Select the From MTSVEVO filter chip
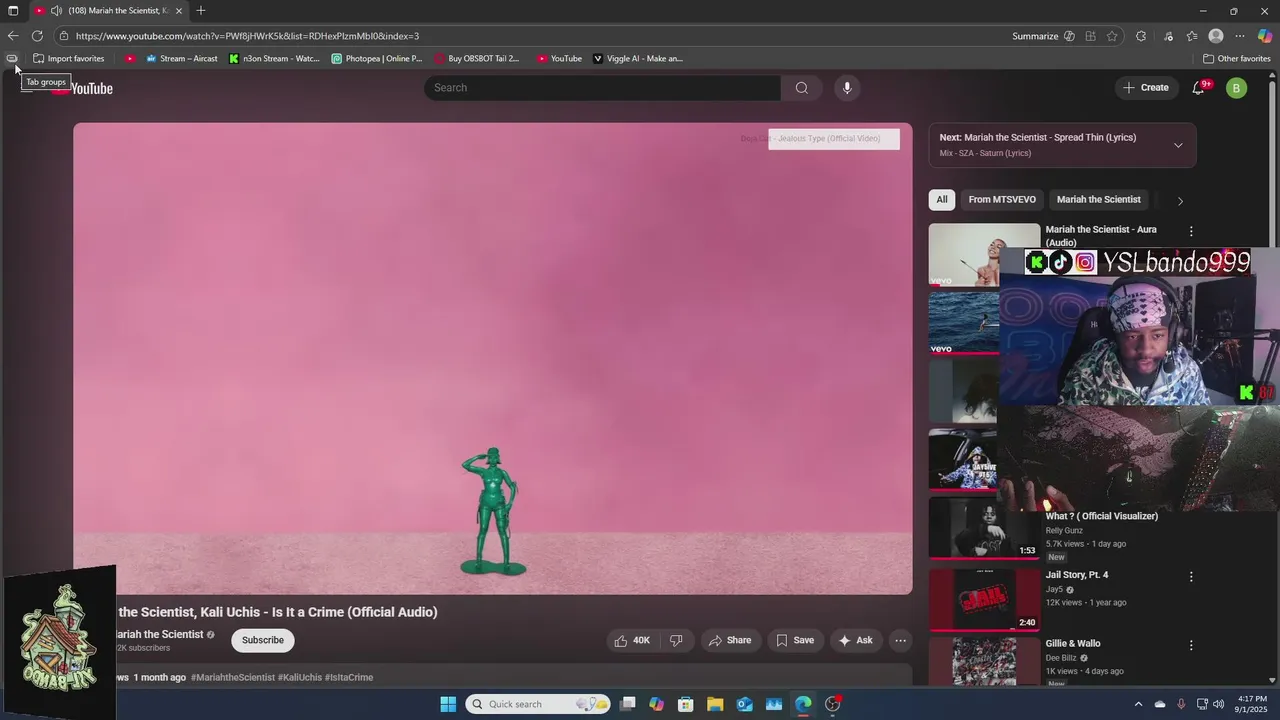This screenshot has width=1280, height=720. [x=1002, y=200]
